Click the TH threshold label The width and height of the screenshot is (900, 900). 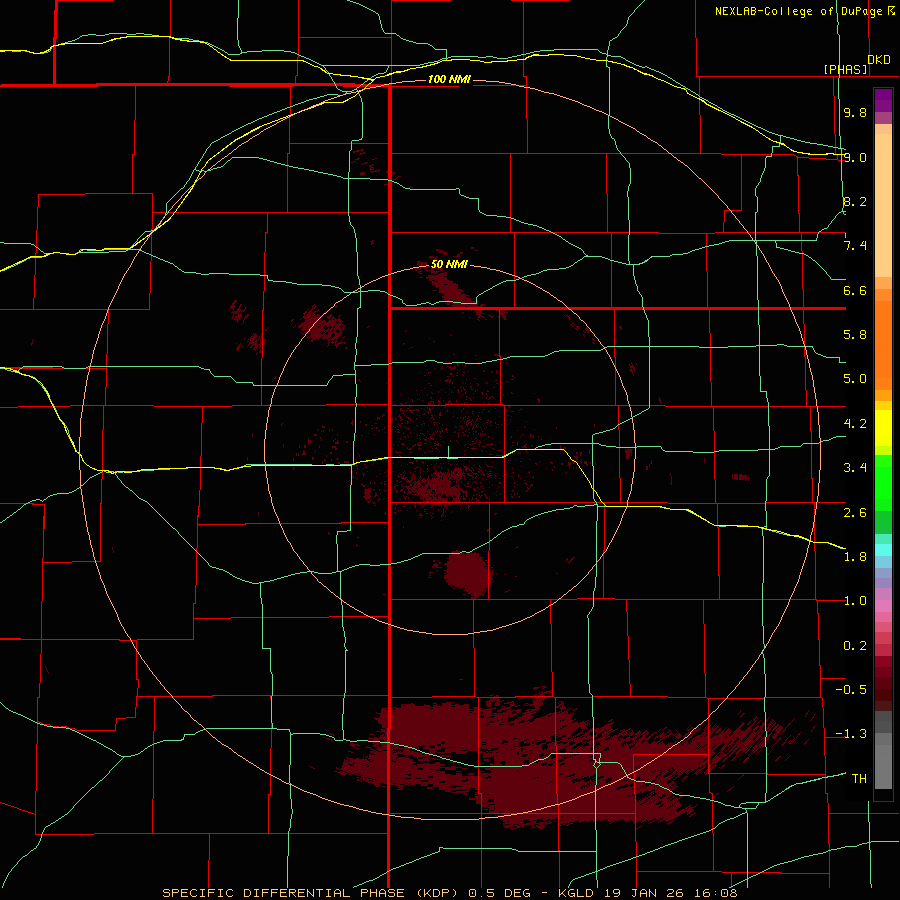coord(859,779)
